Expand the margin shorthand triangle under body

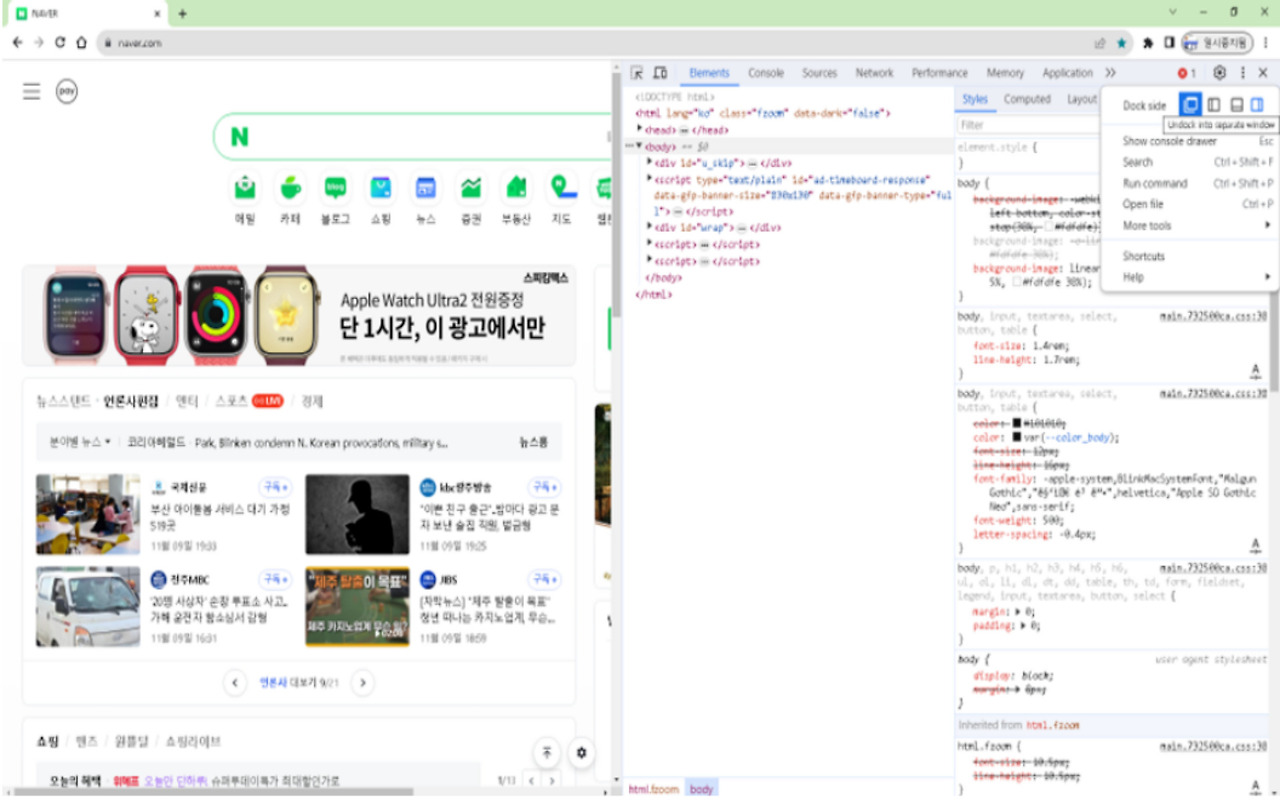point(1018,610)
